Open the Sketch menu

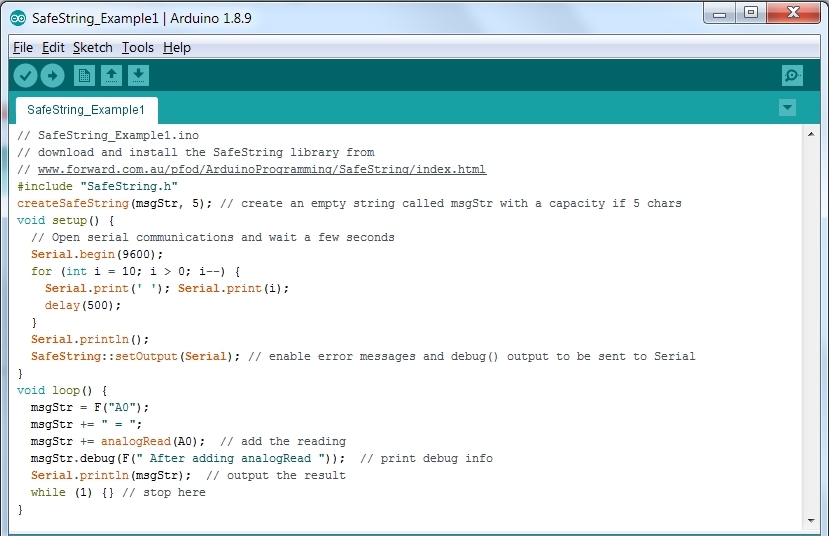click(x=93, y=48)
